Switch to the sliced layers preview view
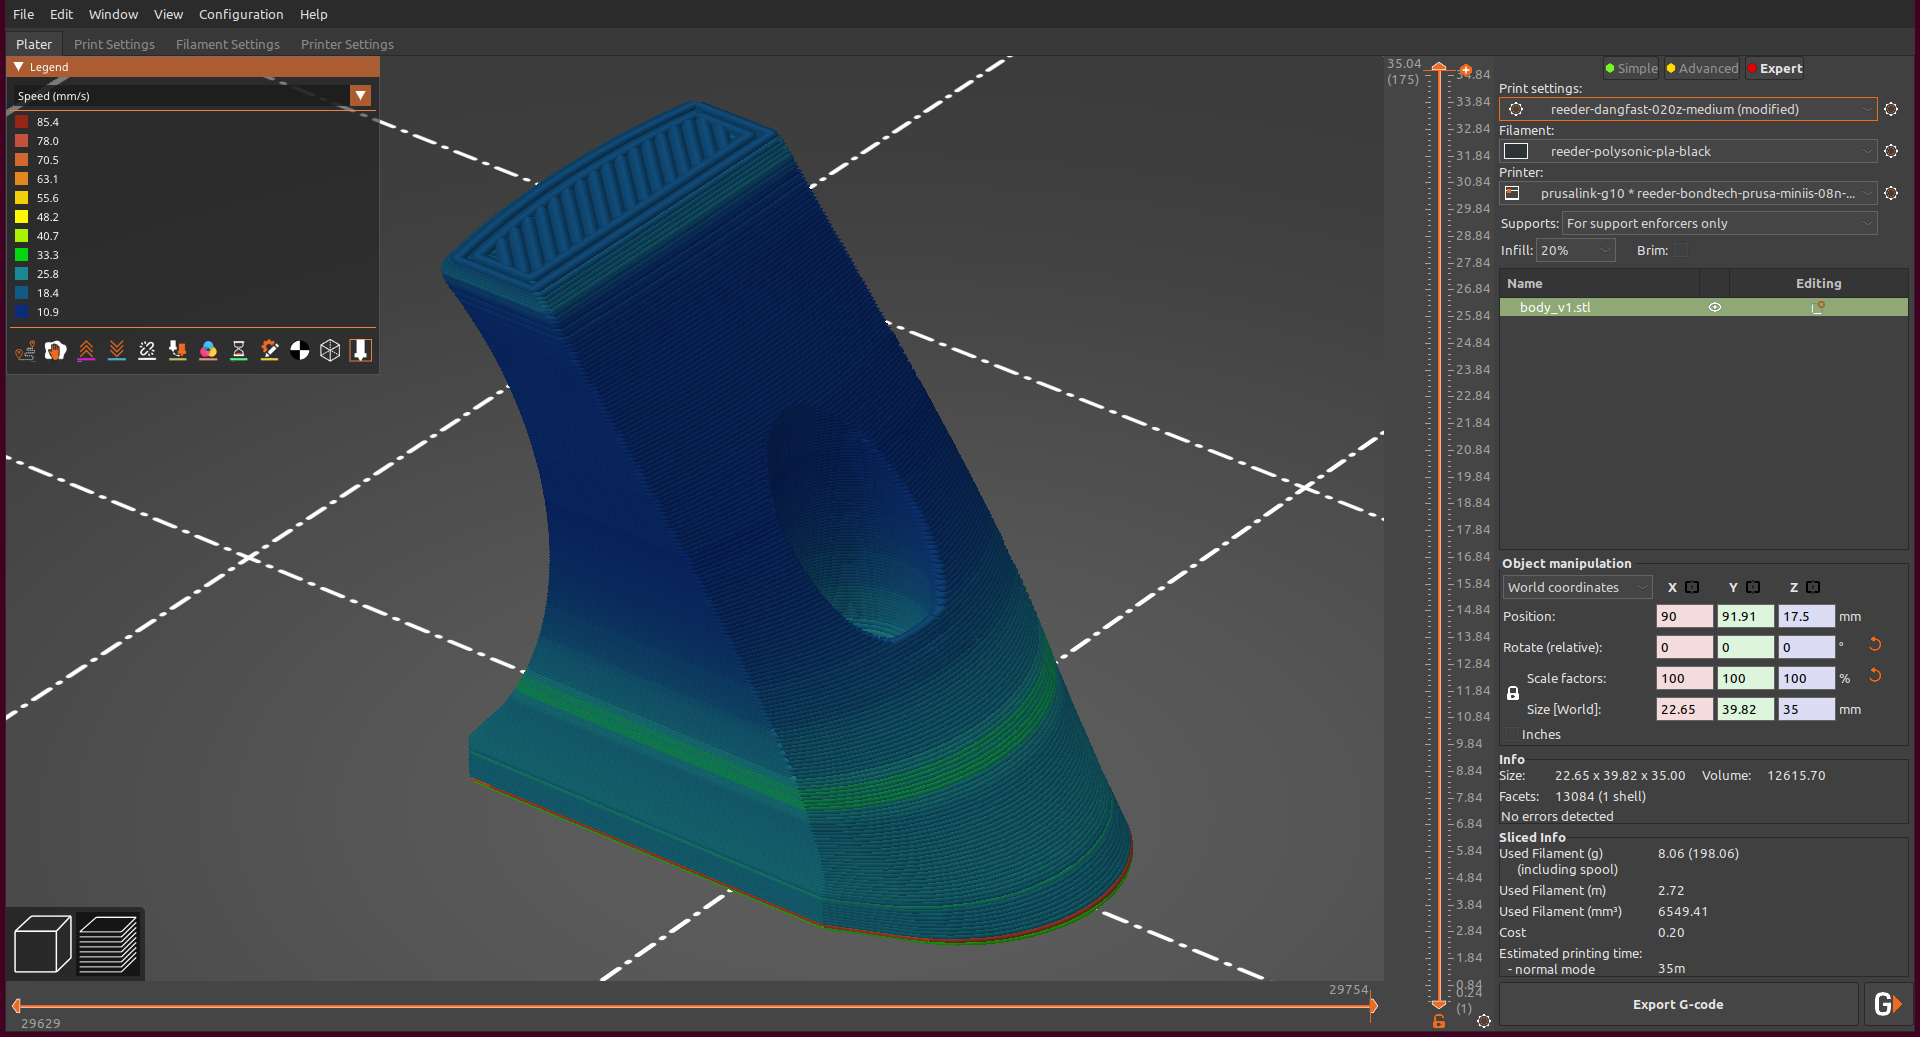The width and height of the screenshot is (1920, 1037). 108,944
